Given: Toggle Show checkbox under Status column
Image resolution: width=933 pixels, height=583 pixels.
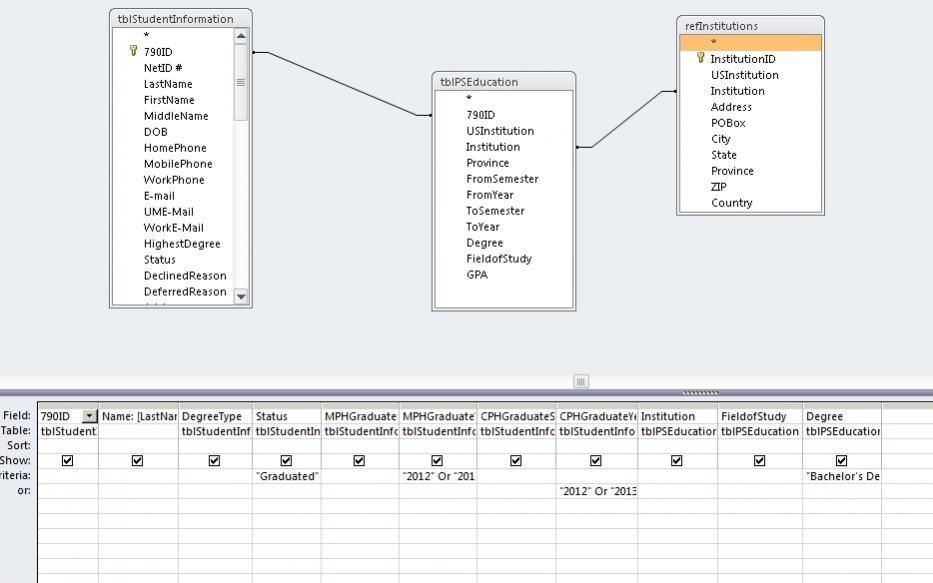Looking at the screenshot, I should click(x=286, y=460).
